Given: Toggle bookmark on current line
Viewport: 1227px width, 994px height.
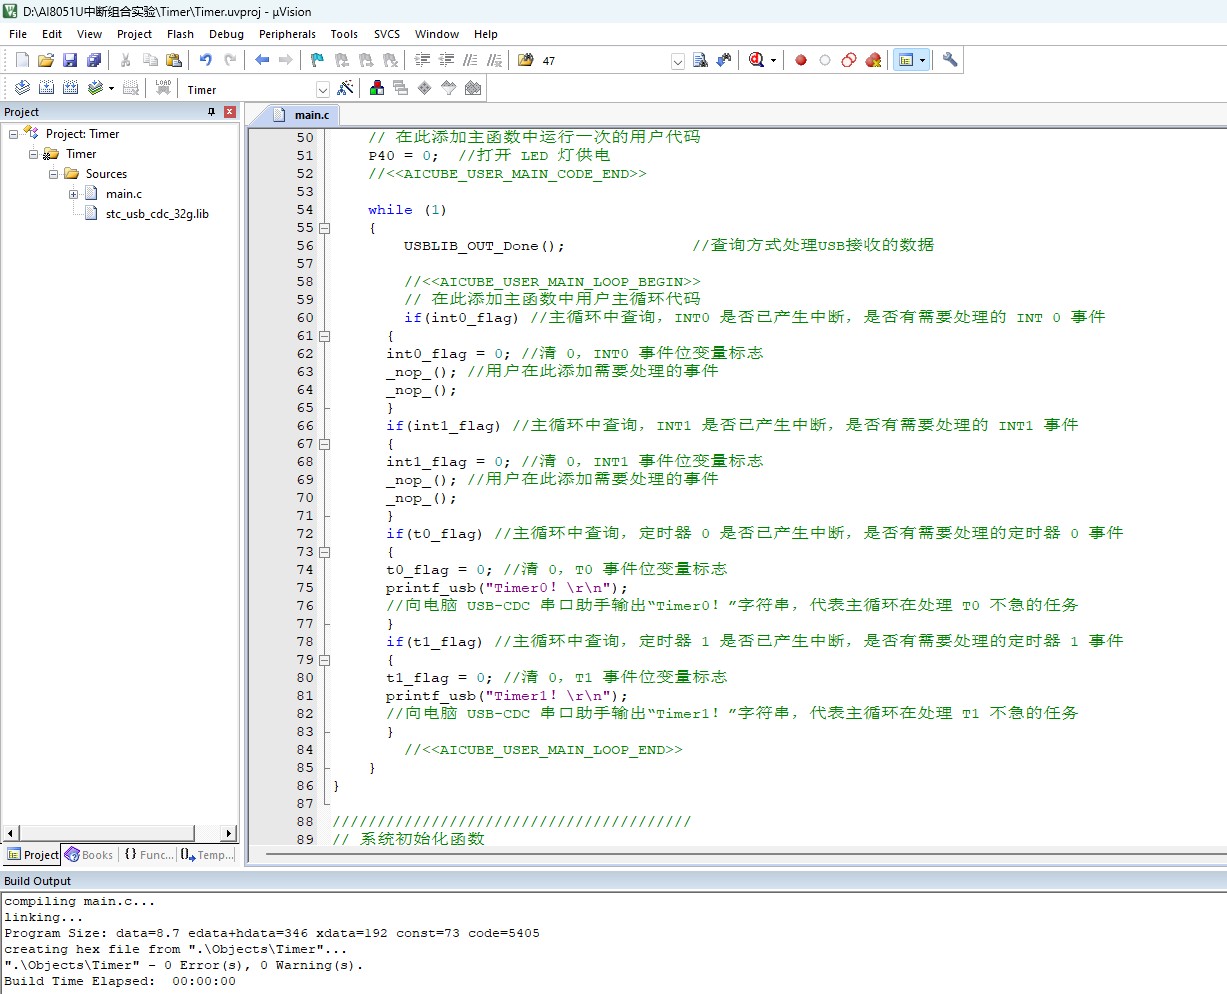Looking at the screenshot, I should click(x=318, y=60).
